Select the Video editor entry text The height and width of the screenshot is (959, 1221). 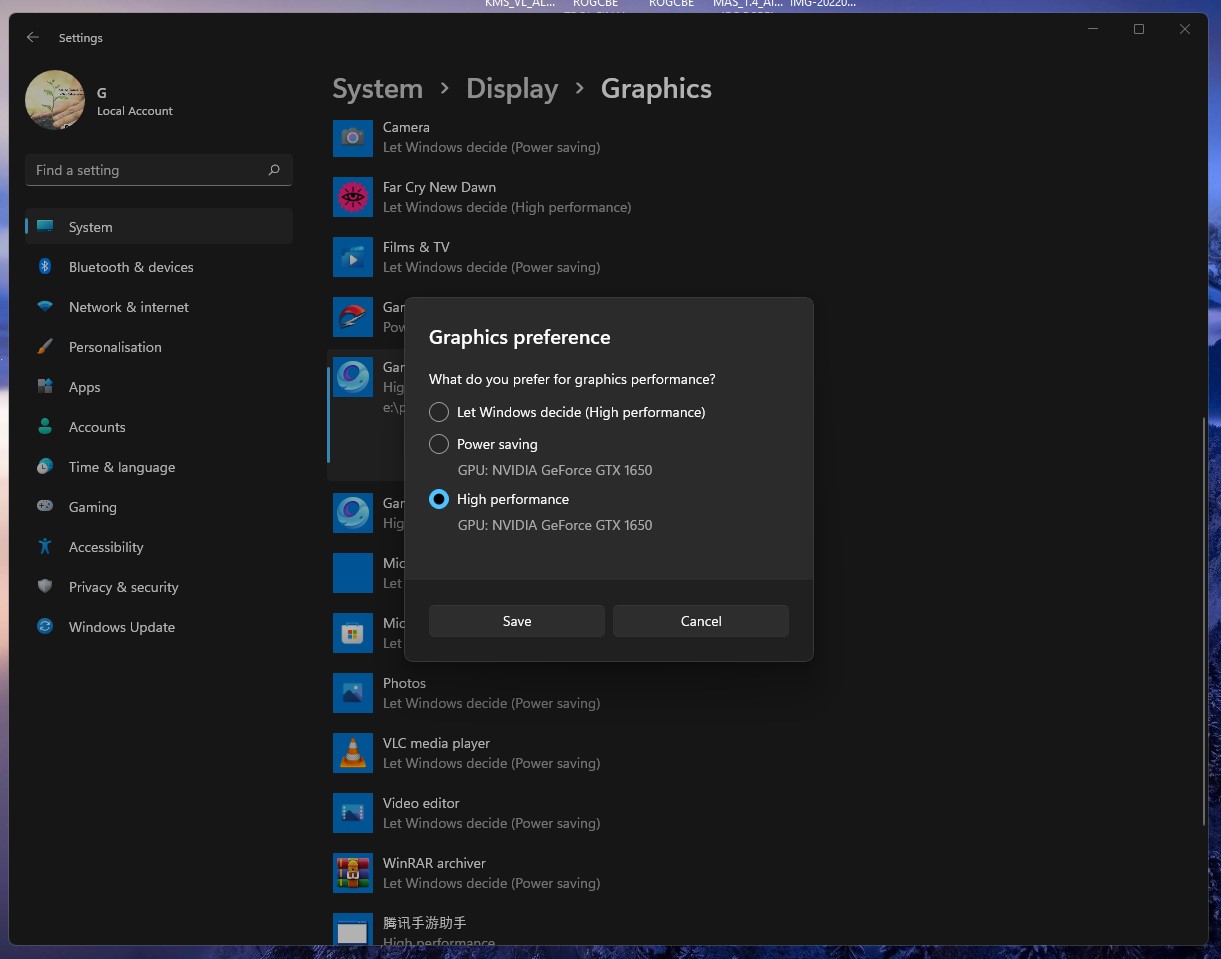(x=421, y=803)
